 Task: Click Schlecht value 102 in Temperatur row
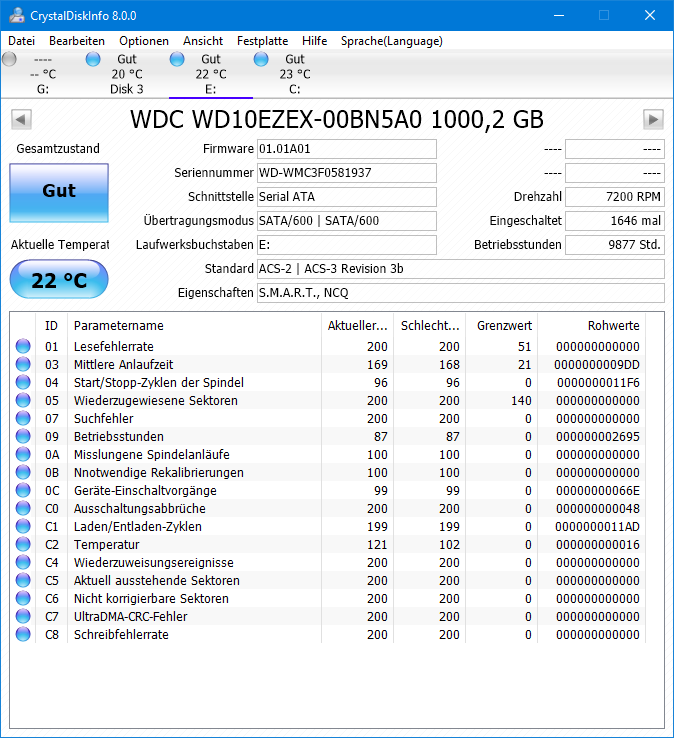click(x=449, y=545)
